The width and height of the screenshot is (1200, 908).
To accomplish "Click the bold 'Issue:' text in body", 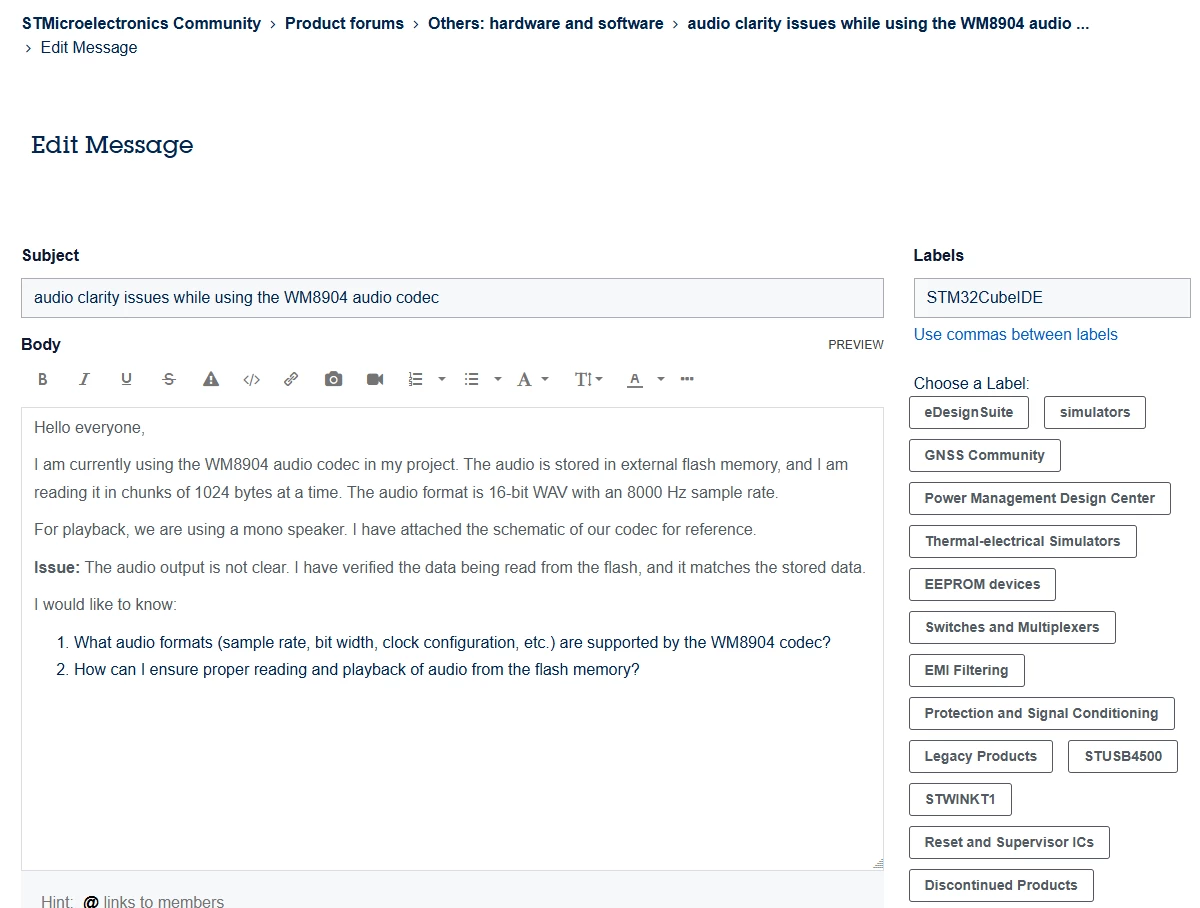I will click(56, 567).
